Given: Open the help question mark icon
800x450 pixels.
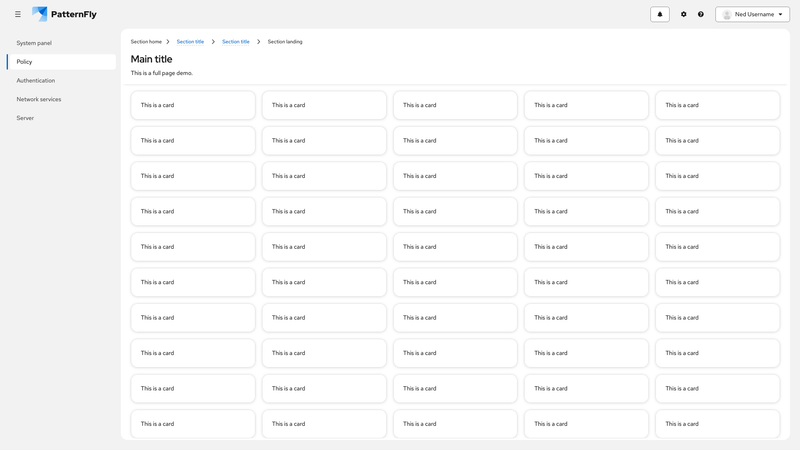Looking at the screenshot, I should [701, 14].
